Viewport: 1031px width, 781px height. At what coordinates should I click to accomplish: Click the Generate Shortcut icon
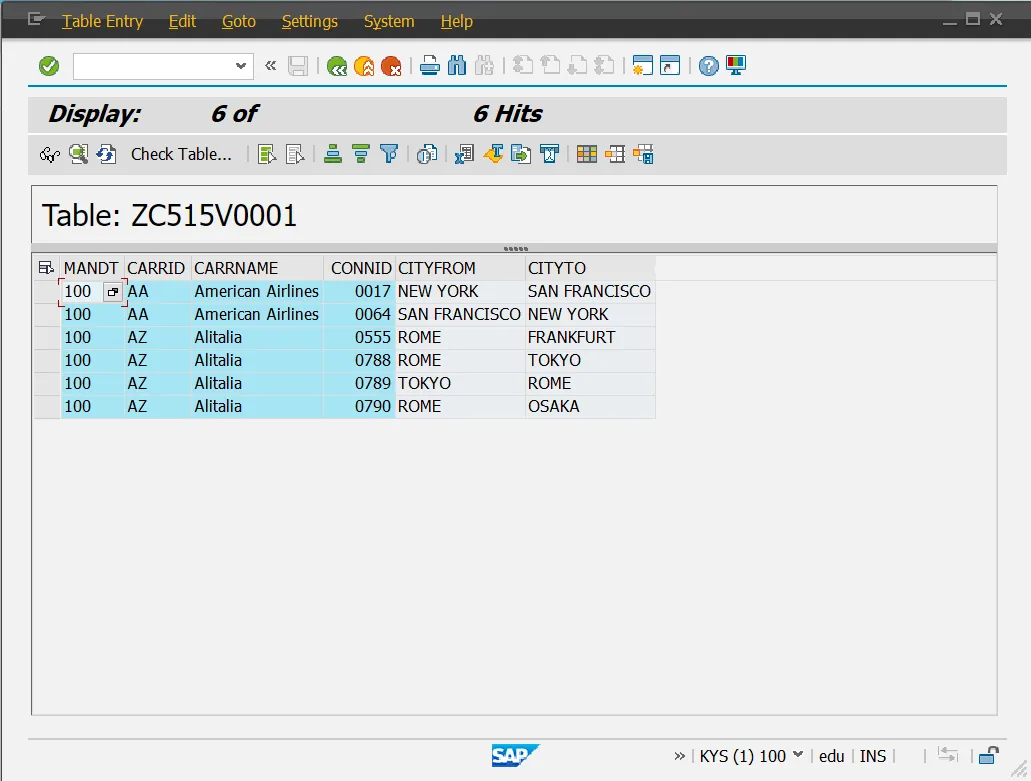coord(669,66)
